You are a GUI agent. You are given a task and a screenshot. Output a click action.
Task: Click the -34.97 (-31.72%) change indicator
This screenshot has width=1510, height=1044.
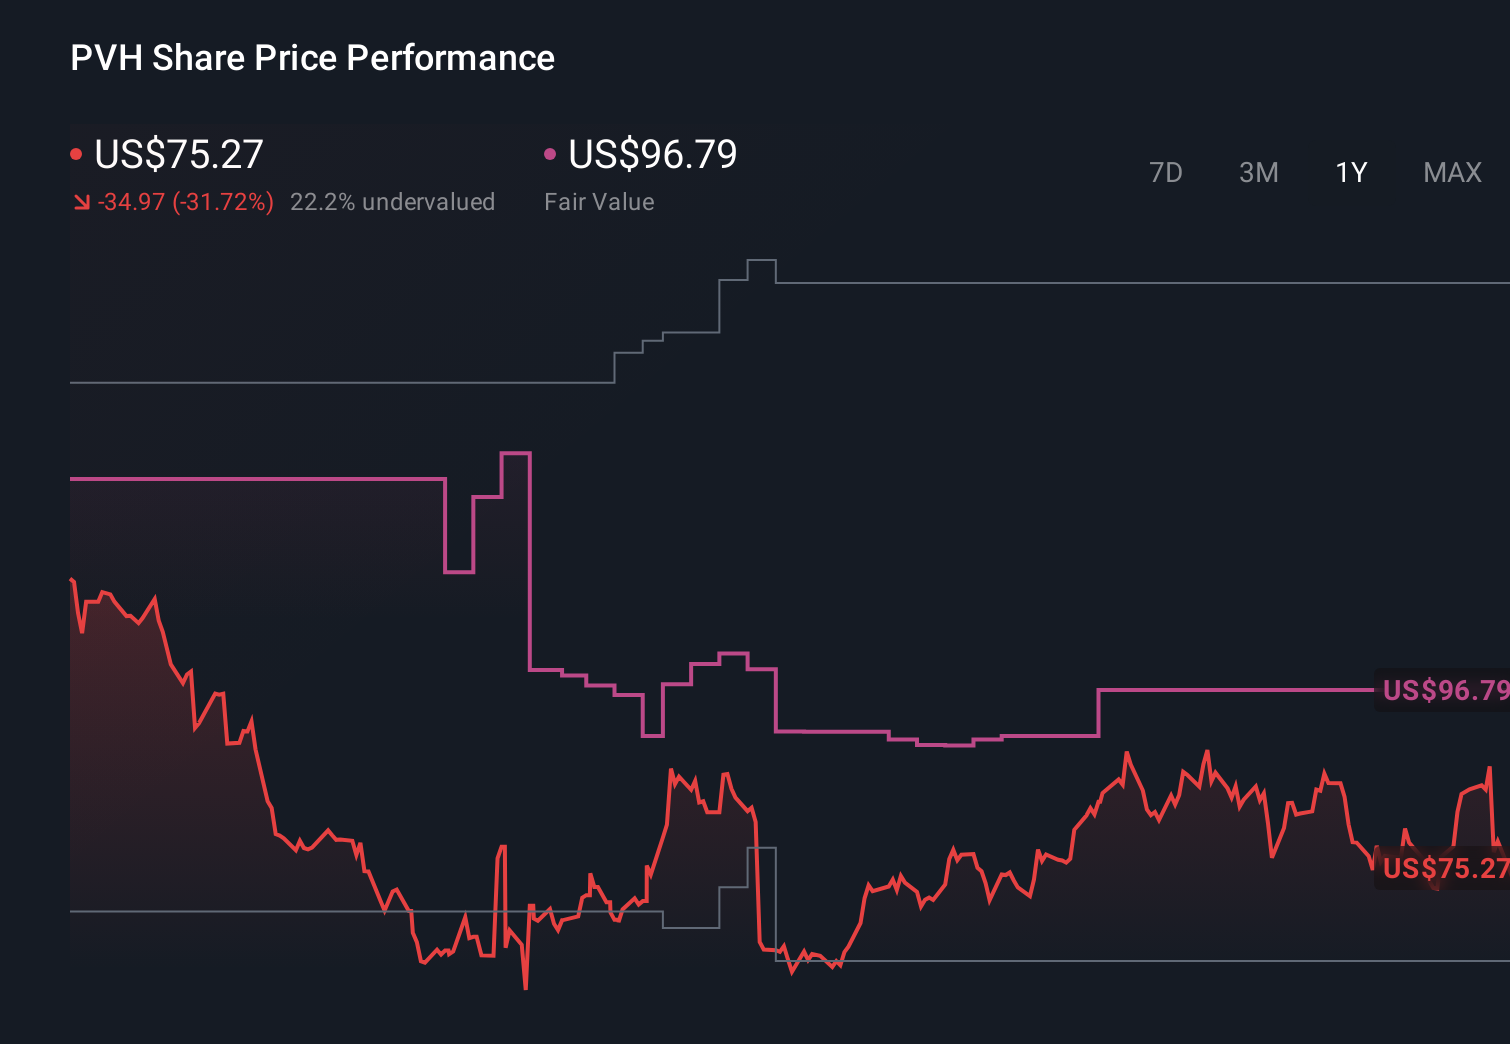point(186,201)
